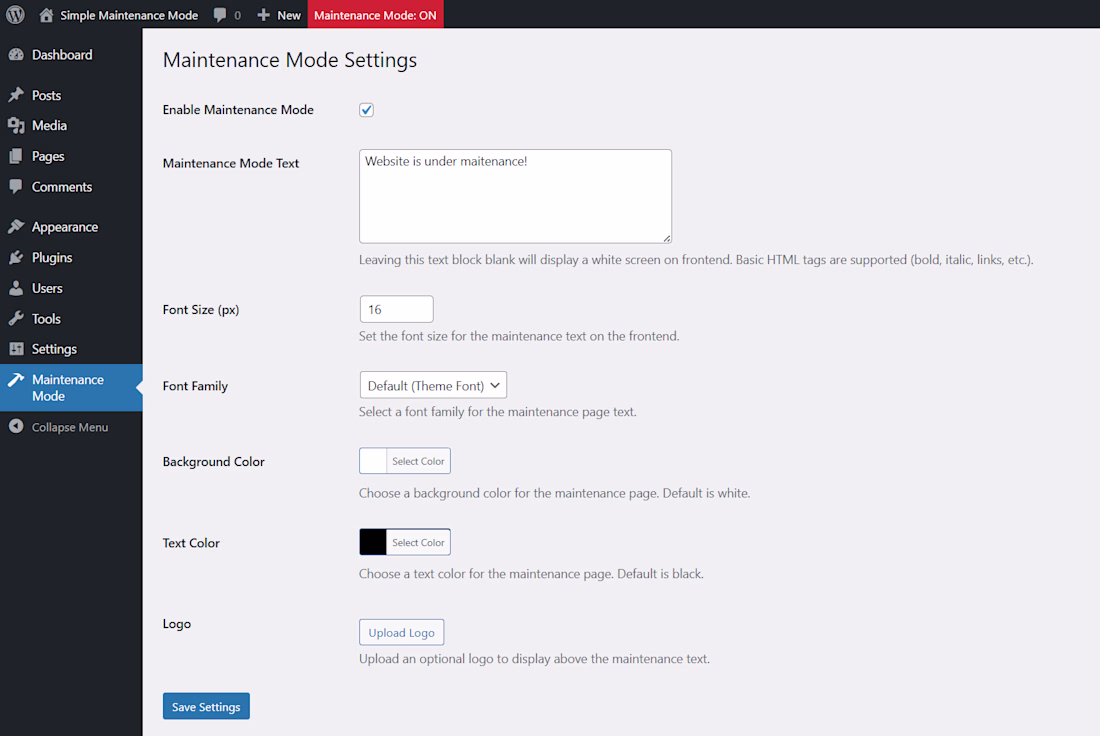The image size is (1100, 736).
Task: Click the plus icon beside New
Action: click(x=263, y=15)
